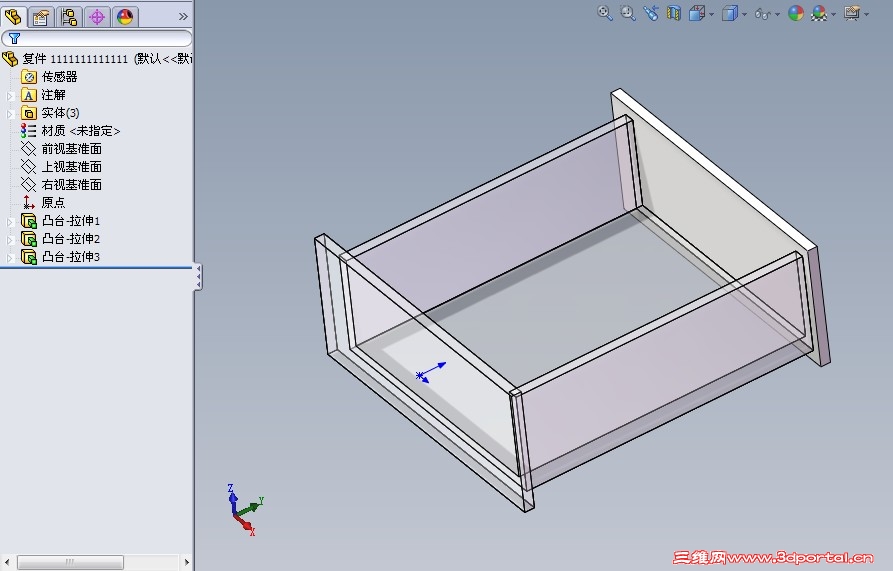893x571 pixels.
Task: Click the 实体(3) folder icon
Action: [x=28, y=113]
